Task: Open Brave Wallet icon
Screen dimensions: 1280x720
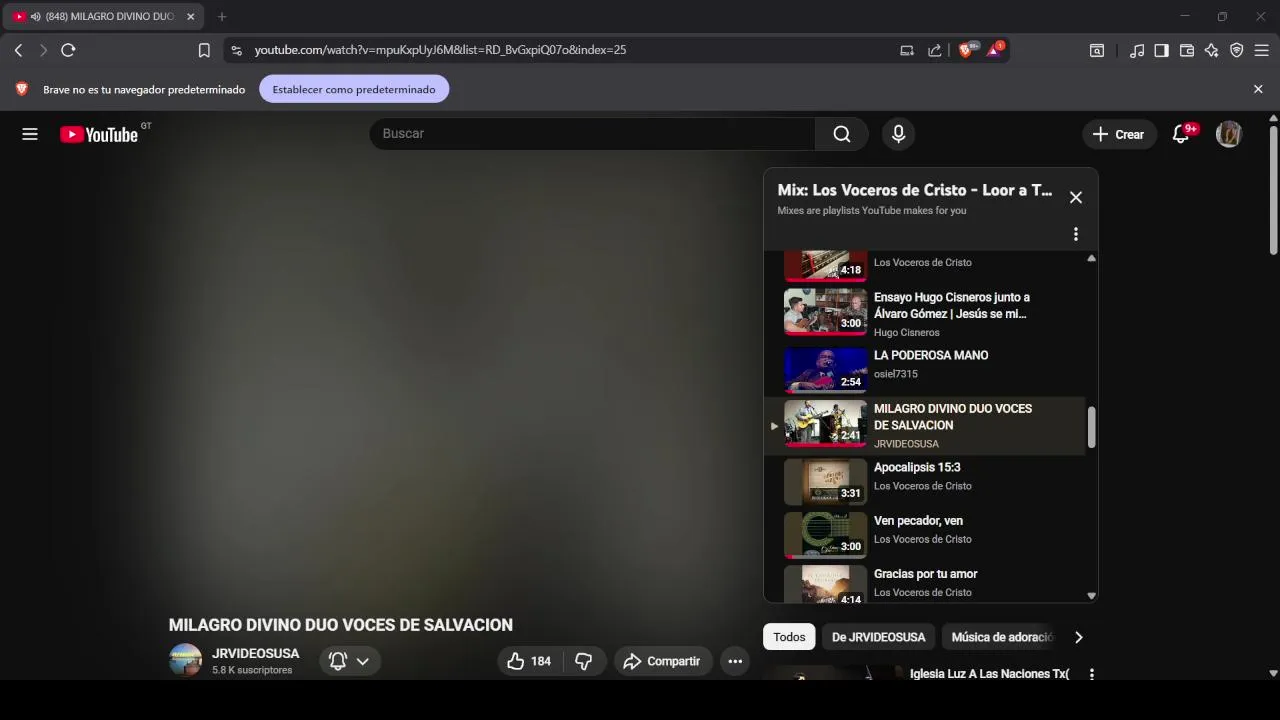Action: (1187, 50)
